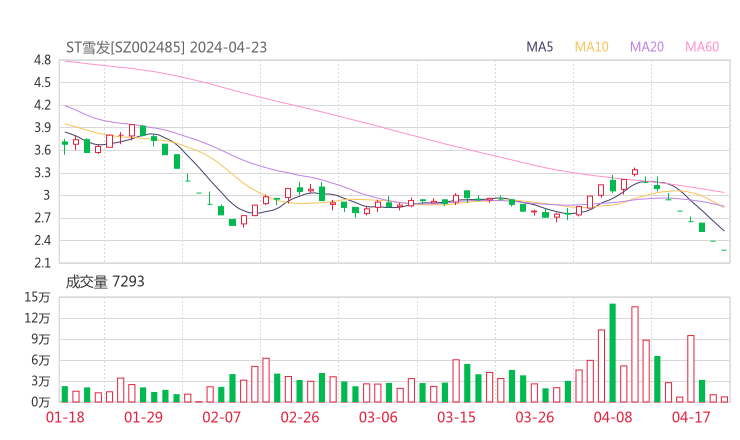This screenshot has width=740, height=440.
Task: Click the 2.4 price axis value
Action: (x=42, y=240)
